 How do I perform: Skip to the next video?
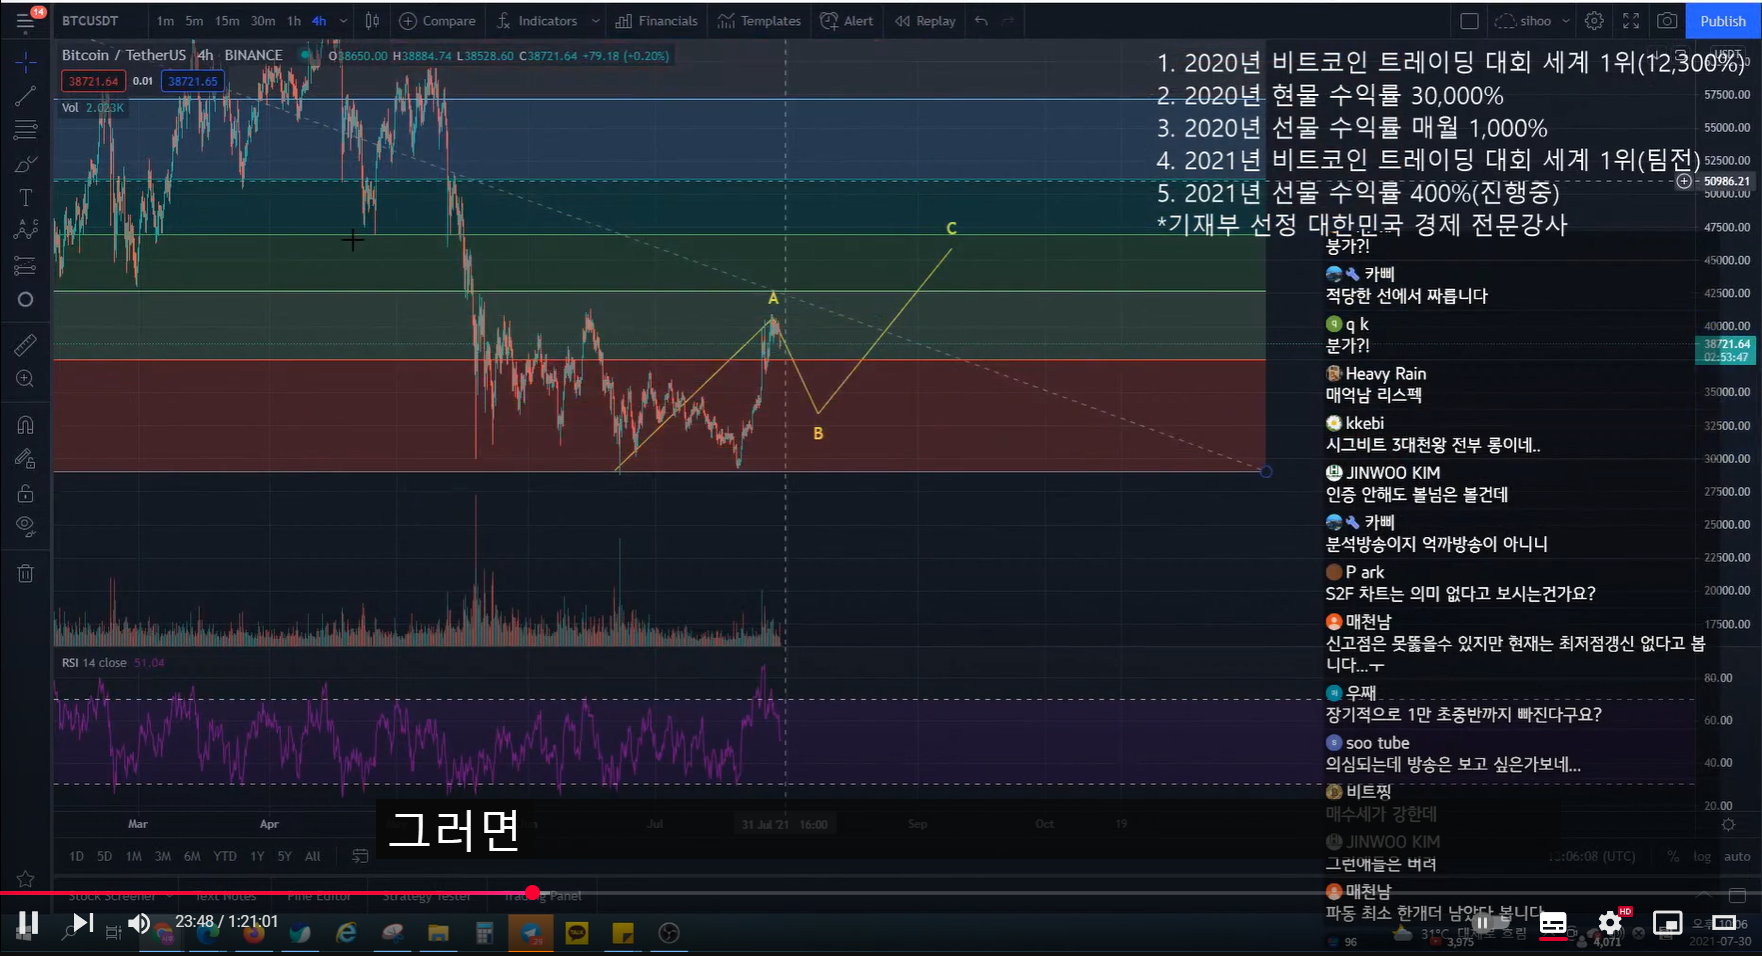click(83, 922)
